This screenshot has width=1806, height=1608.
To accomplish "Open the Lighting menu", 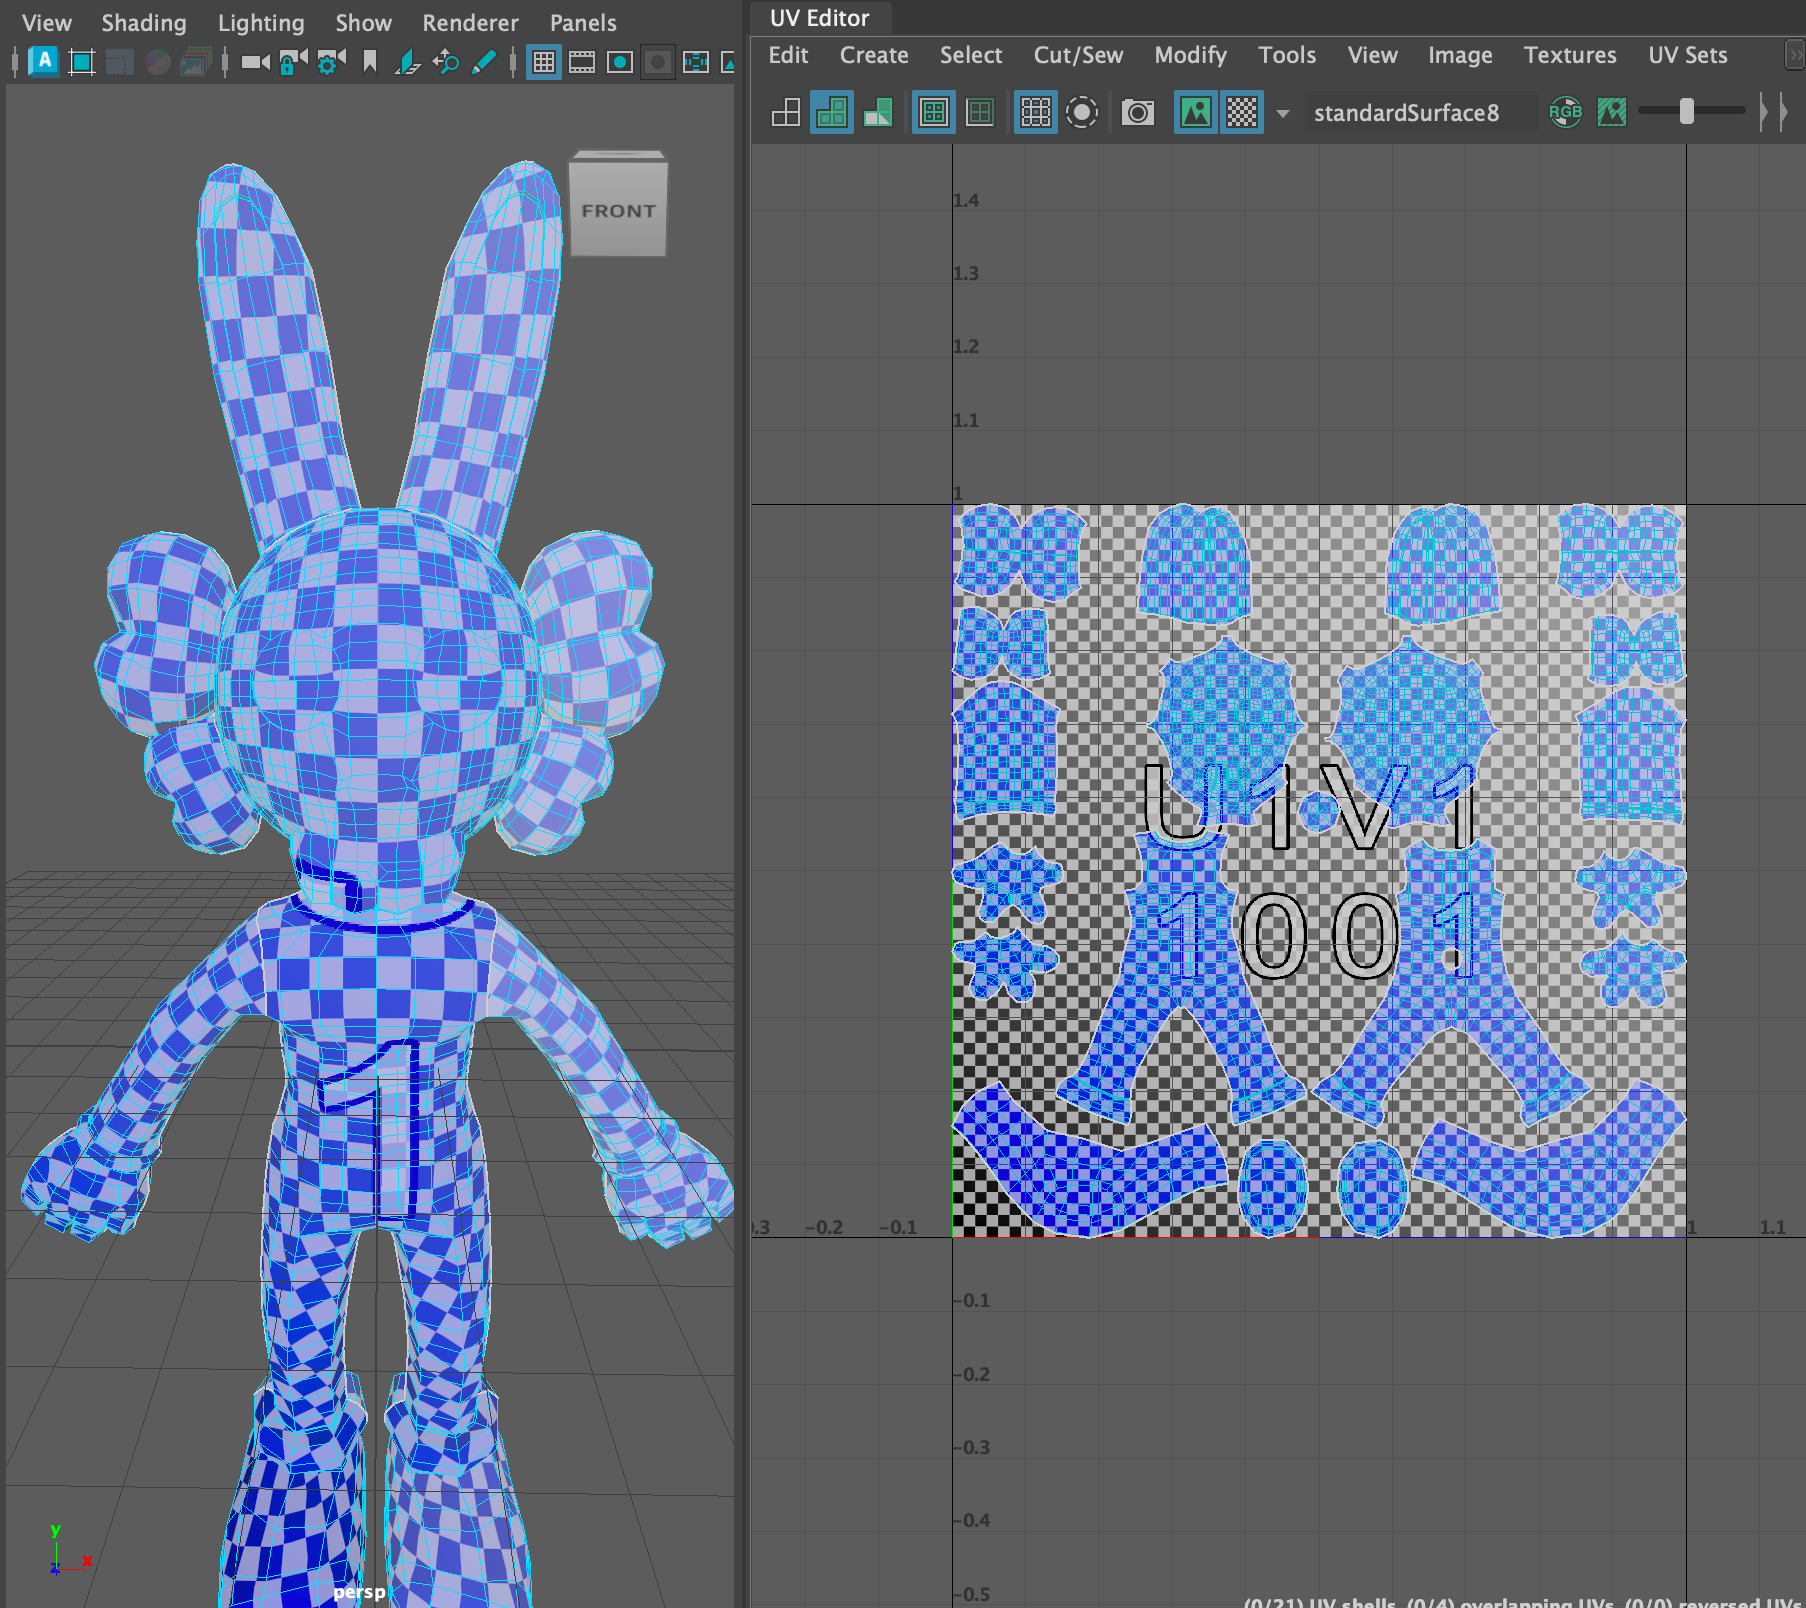I will (261, 23).
